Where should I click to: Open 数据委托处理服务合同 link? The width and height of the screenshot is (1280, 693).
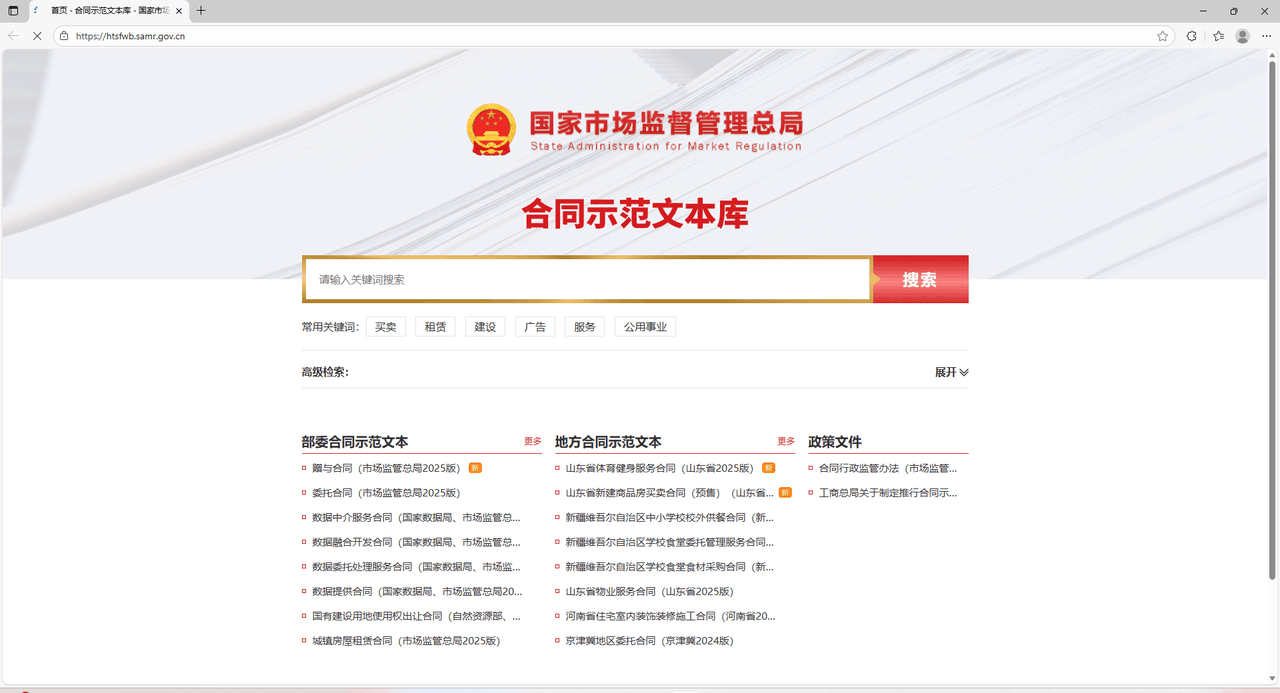(x=417, y=567)
